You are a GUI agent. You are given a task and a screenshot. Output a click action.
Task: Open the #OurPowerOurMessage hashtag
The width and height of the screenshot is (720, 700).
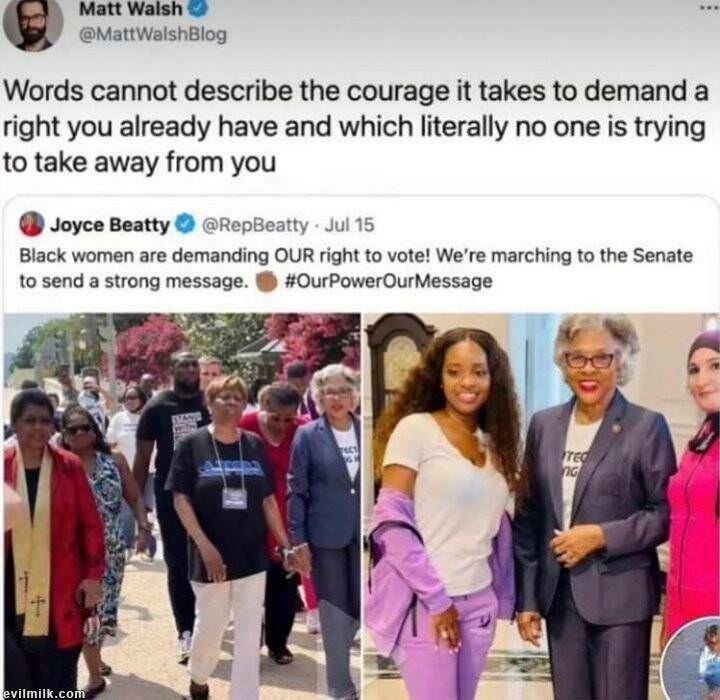[388, 281]
